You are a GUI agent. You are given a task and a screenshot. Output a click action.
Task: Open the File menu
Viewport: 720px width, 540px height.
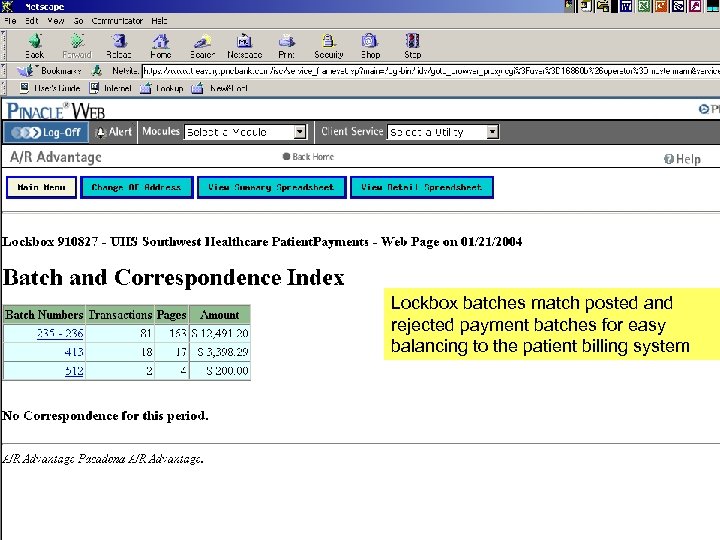tap(10, 21)
